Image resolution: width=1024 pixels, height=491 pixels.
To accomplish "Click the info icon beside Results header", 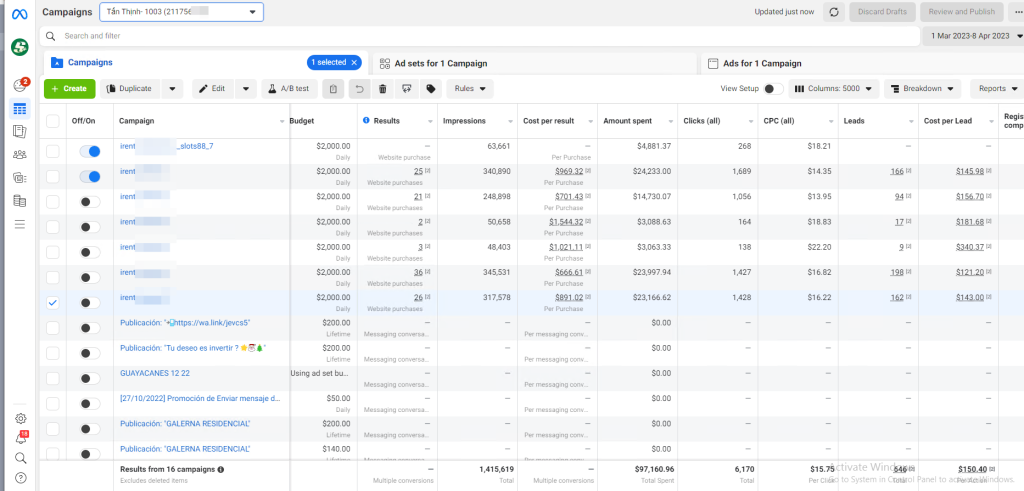I will (366, 121).
